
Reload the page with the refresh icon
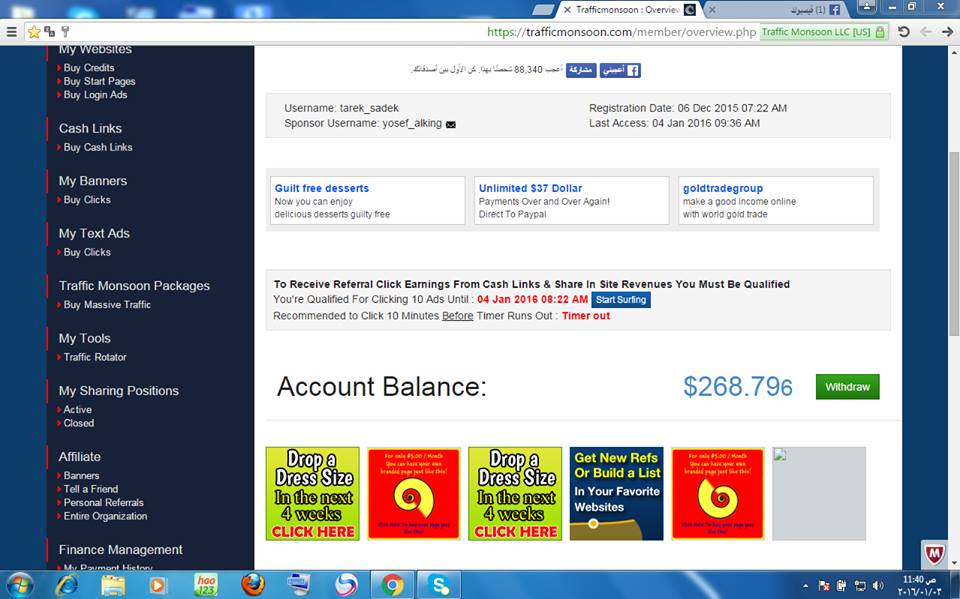(x=904, y=32)
